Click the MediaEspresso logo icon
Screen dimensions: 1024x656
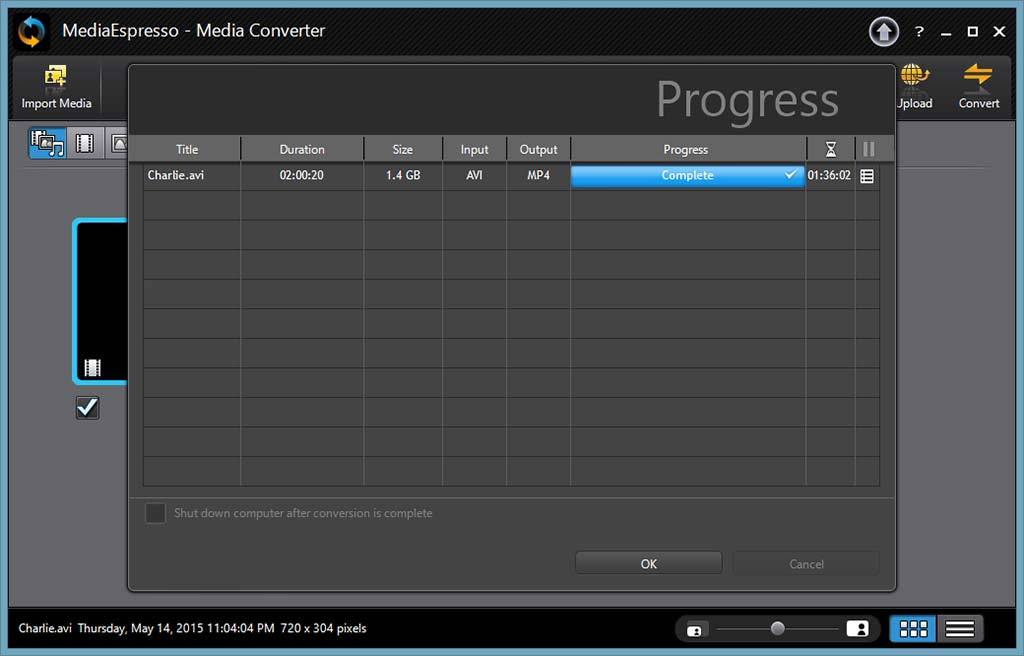(31, 31)
